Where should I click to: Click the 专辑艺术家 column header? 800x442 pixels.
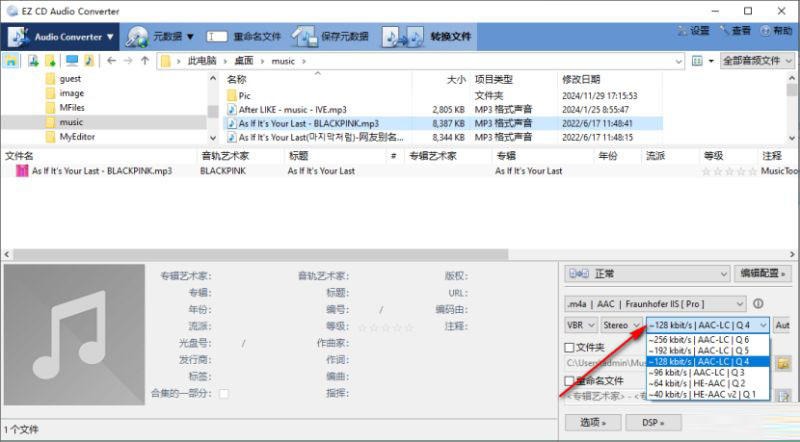coord(433,156)
